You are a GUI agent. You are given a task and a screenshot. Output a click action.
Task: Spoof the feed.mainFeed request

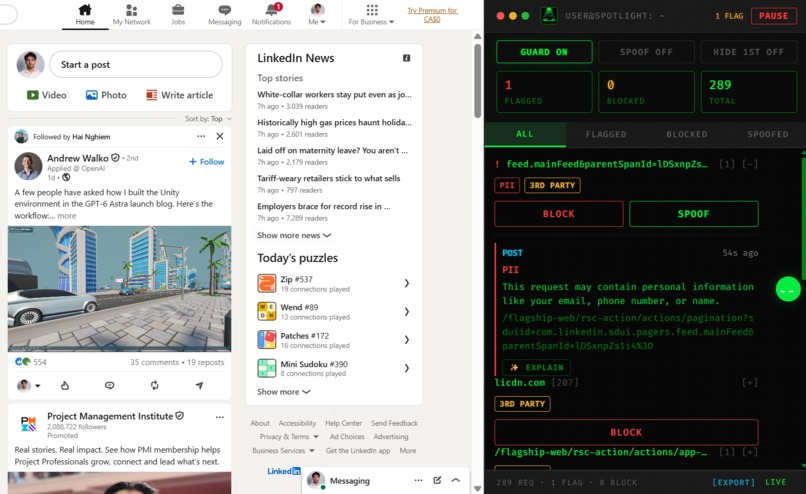693,214
